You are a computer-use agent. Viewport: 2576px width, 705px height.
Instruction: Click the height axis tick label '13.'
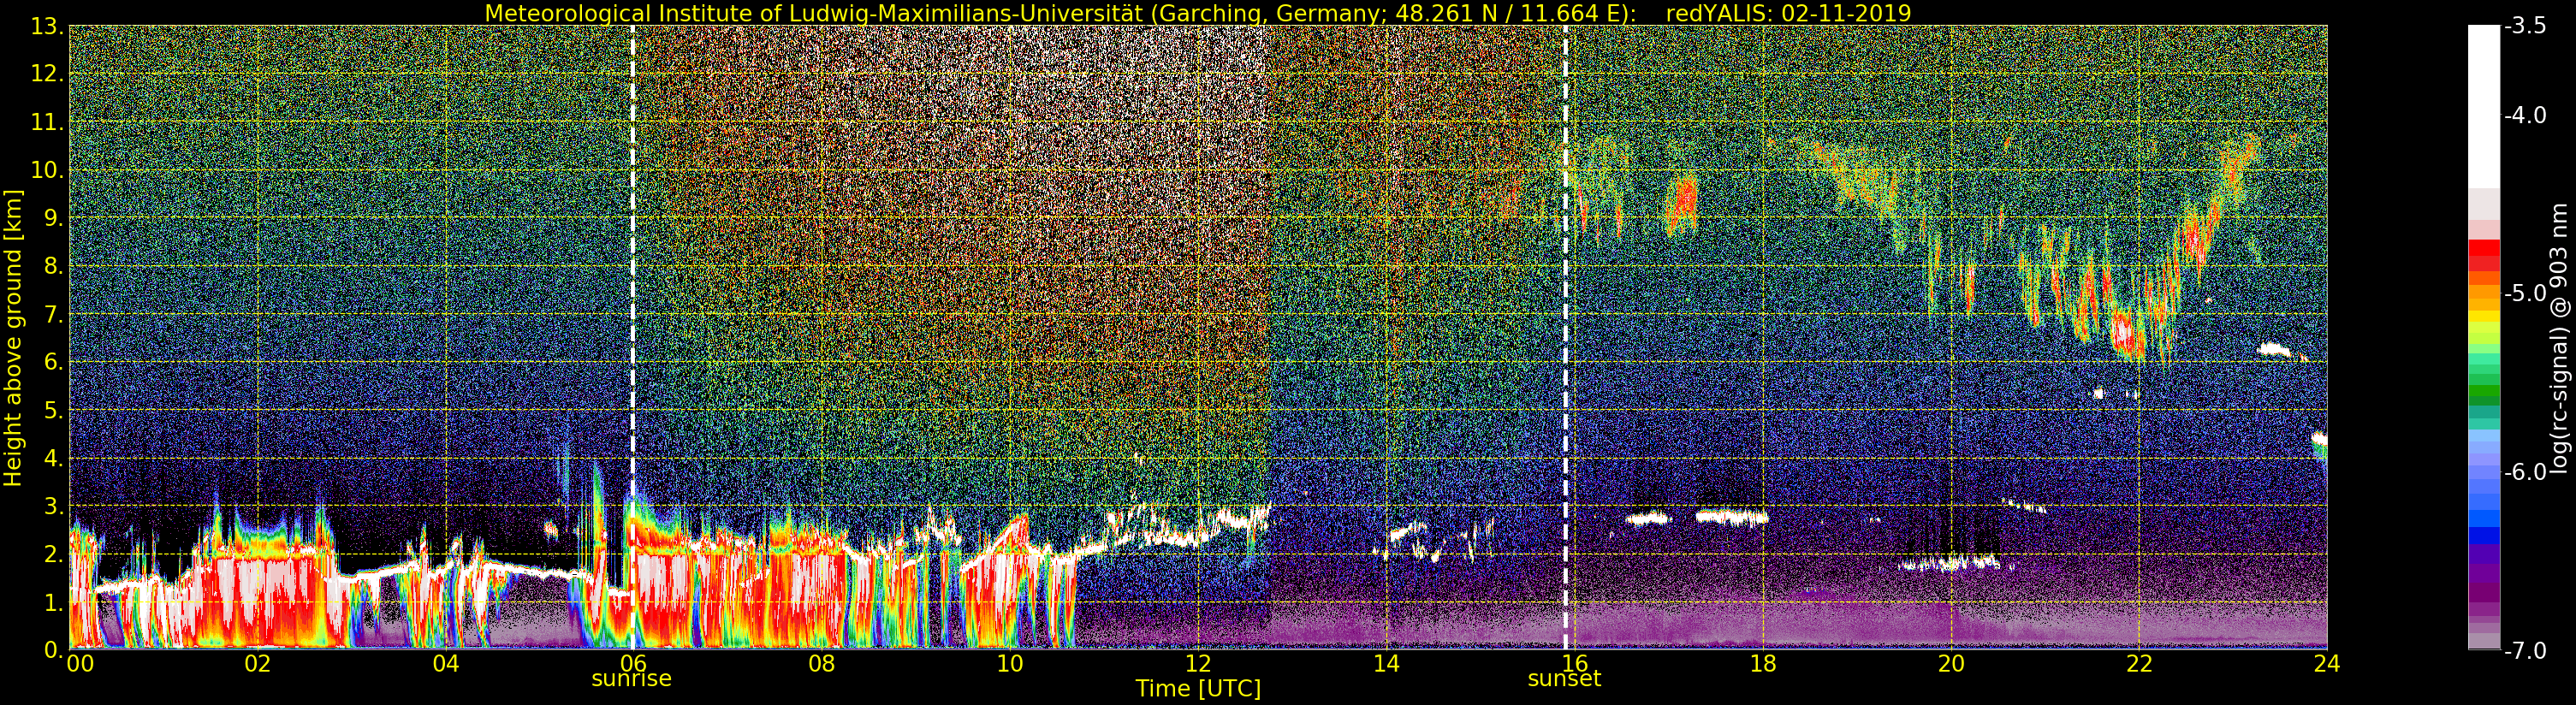(x=47, y=27)
